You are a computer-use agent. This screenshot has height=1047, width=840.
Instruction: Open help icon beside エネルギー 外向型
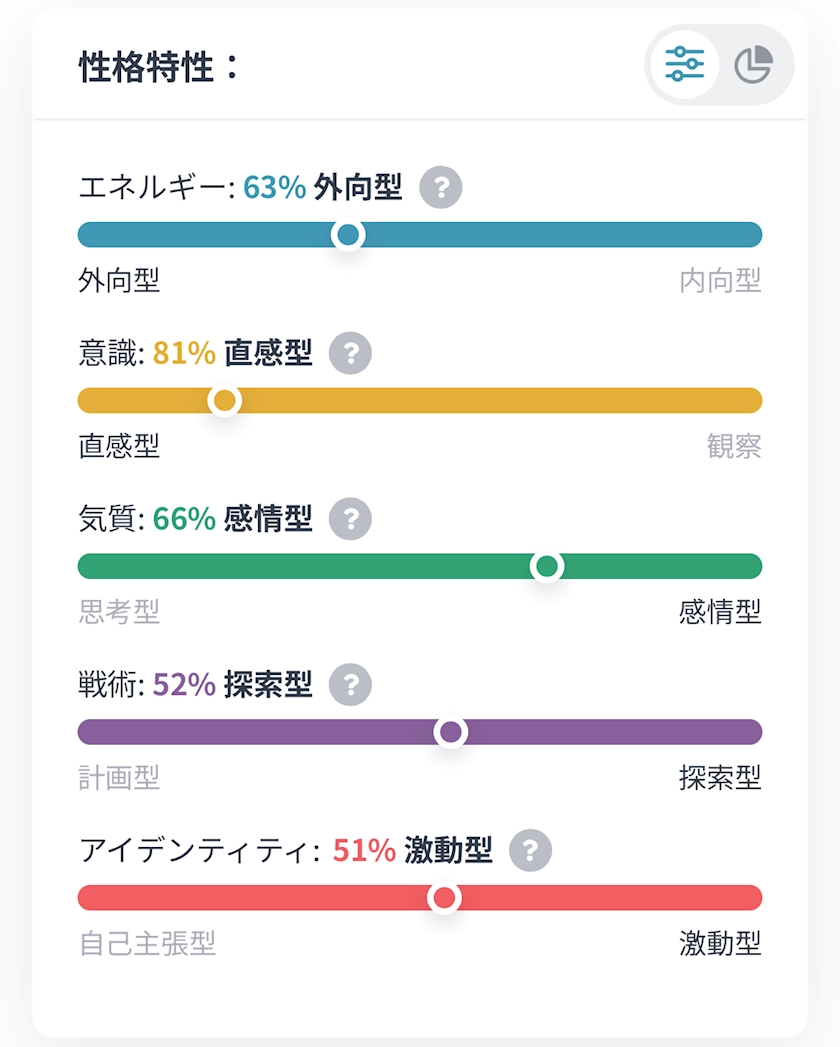point(441,187)
